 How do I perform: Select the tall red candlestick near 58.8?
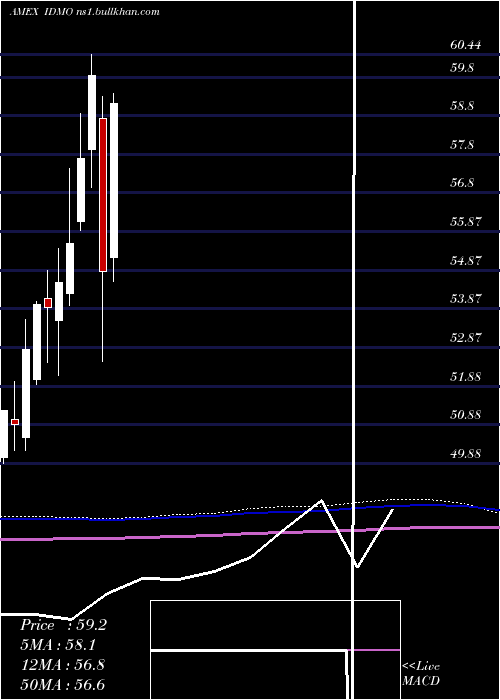[103, 195]
